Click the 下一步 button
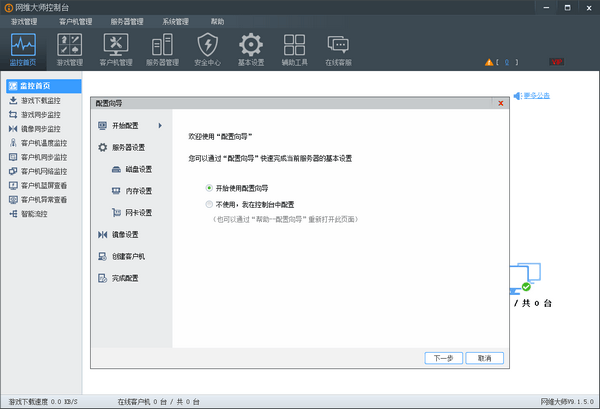Screen dimensions: 600x409 pos(444,358)
